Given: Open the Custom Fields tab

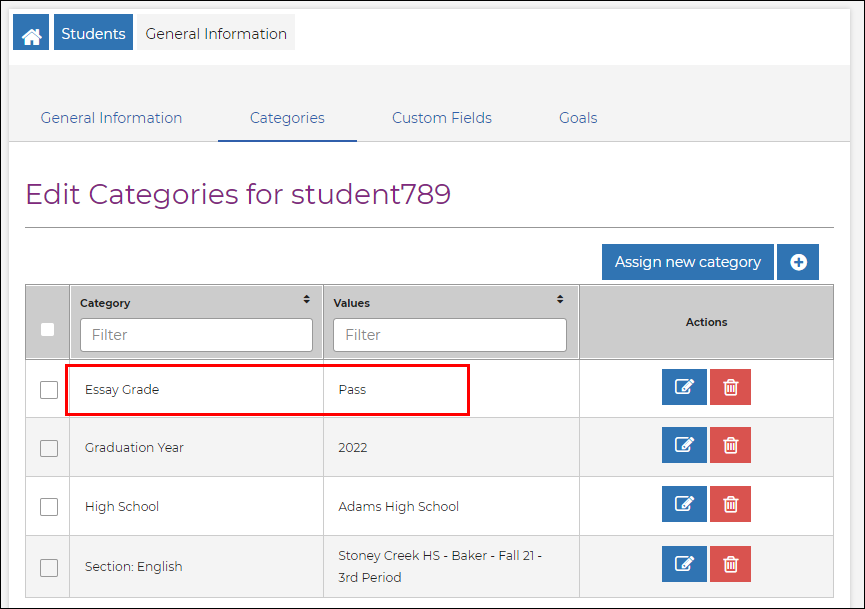Looking at the screenshot, I should tap(442, 118).
